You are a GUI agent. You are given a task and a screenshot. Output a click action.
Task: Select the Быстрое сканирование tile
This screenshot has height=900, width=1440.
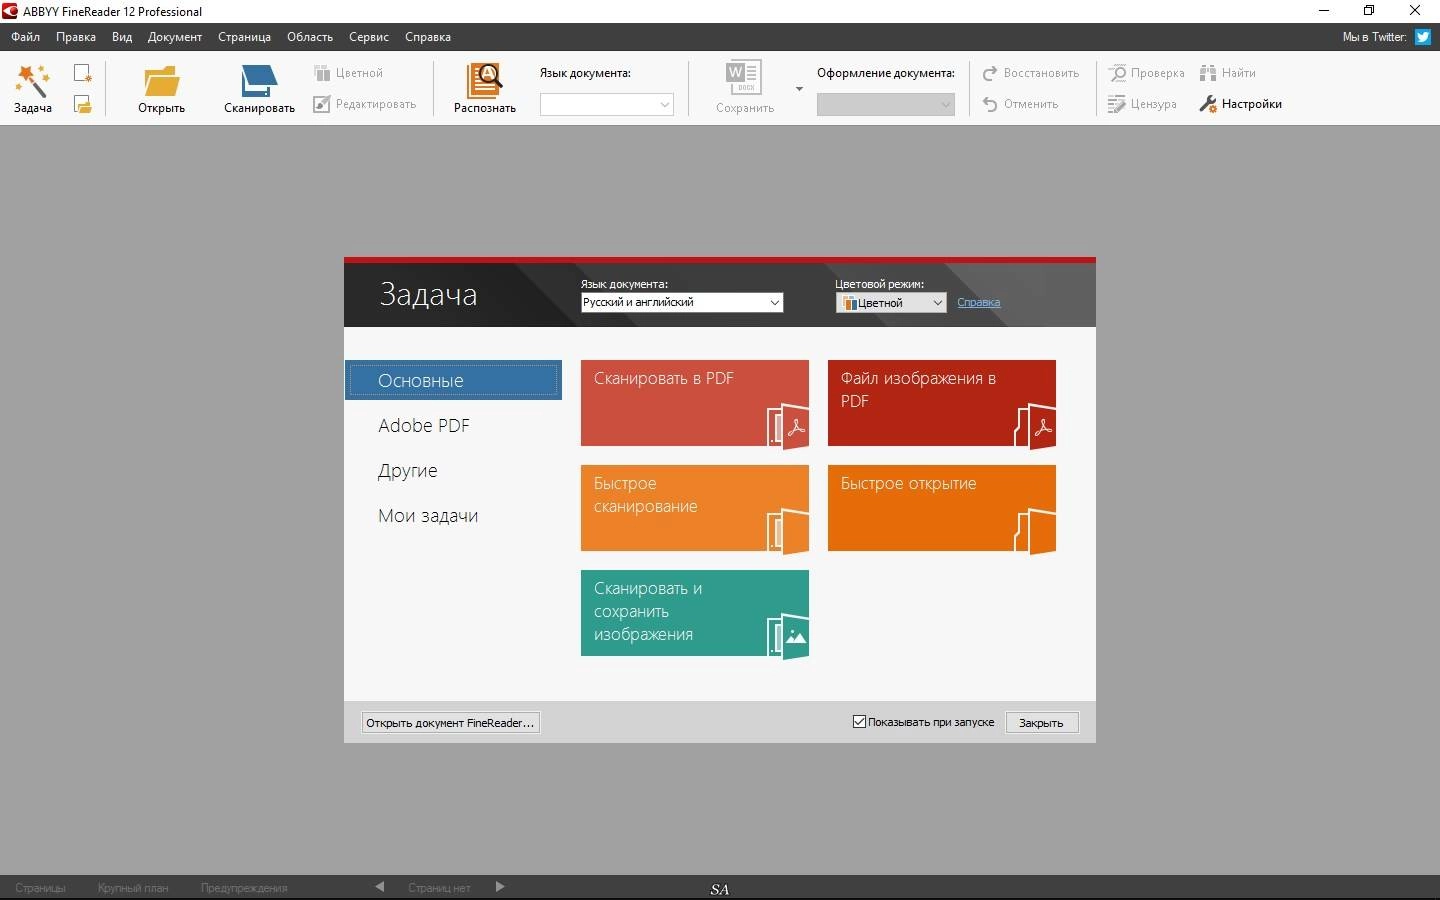[694, 508]
